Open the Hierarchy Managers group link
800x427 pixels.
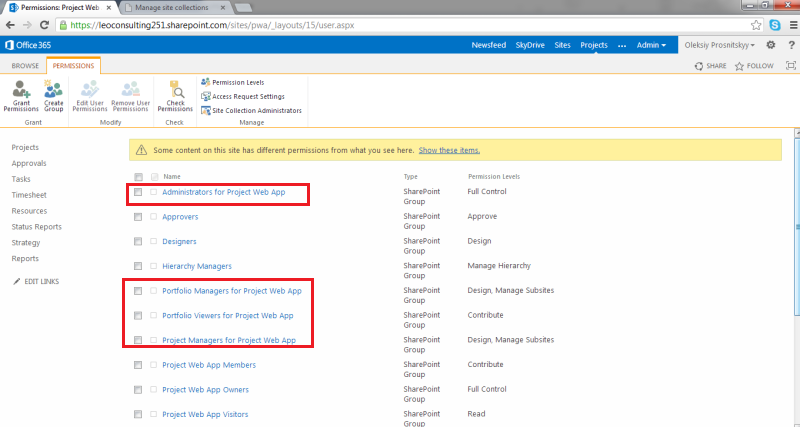(x=197, y=266)
